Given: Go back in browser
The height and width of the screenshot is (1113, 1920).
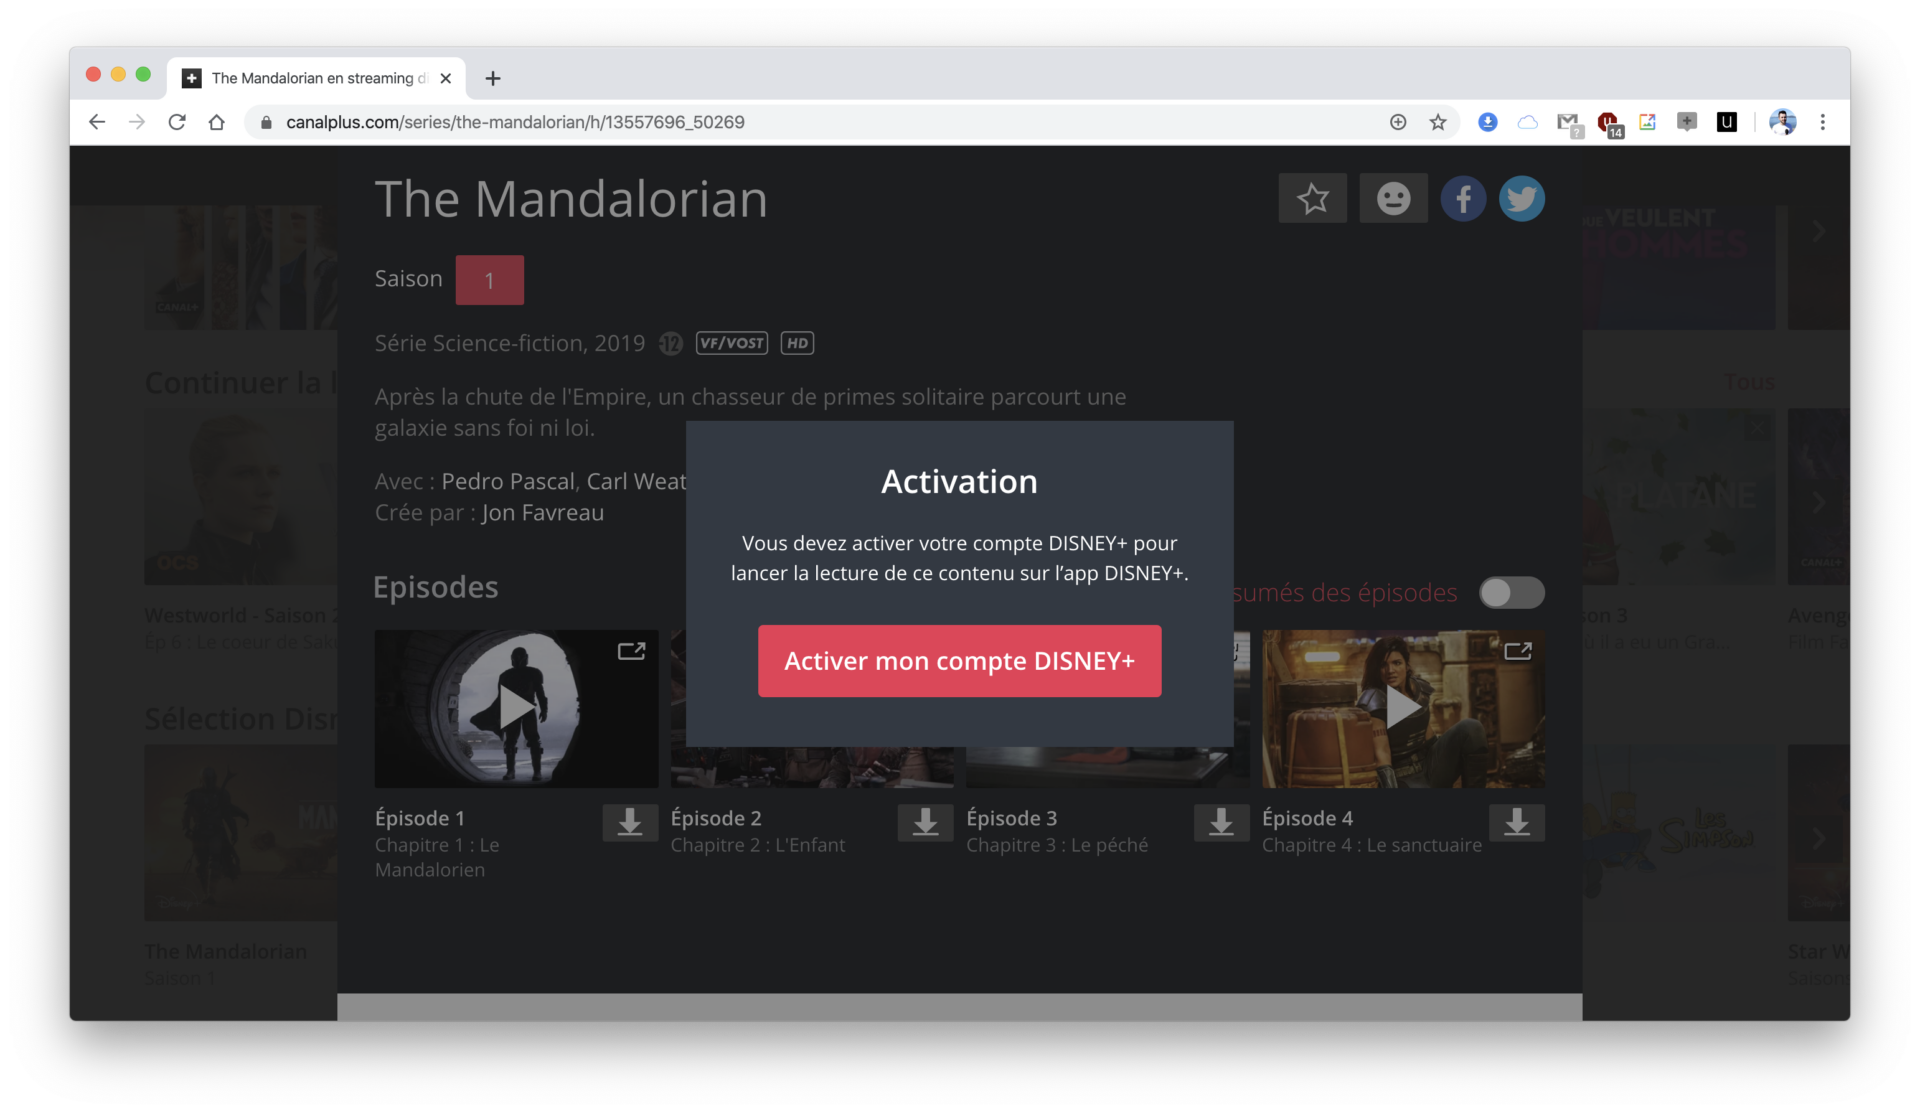Looking at the screenshot, I should click(x=97, y=122).
